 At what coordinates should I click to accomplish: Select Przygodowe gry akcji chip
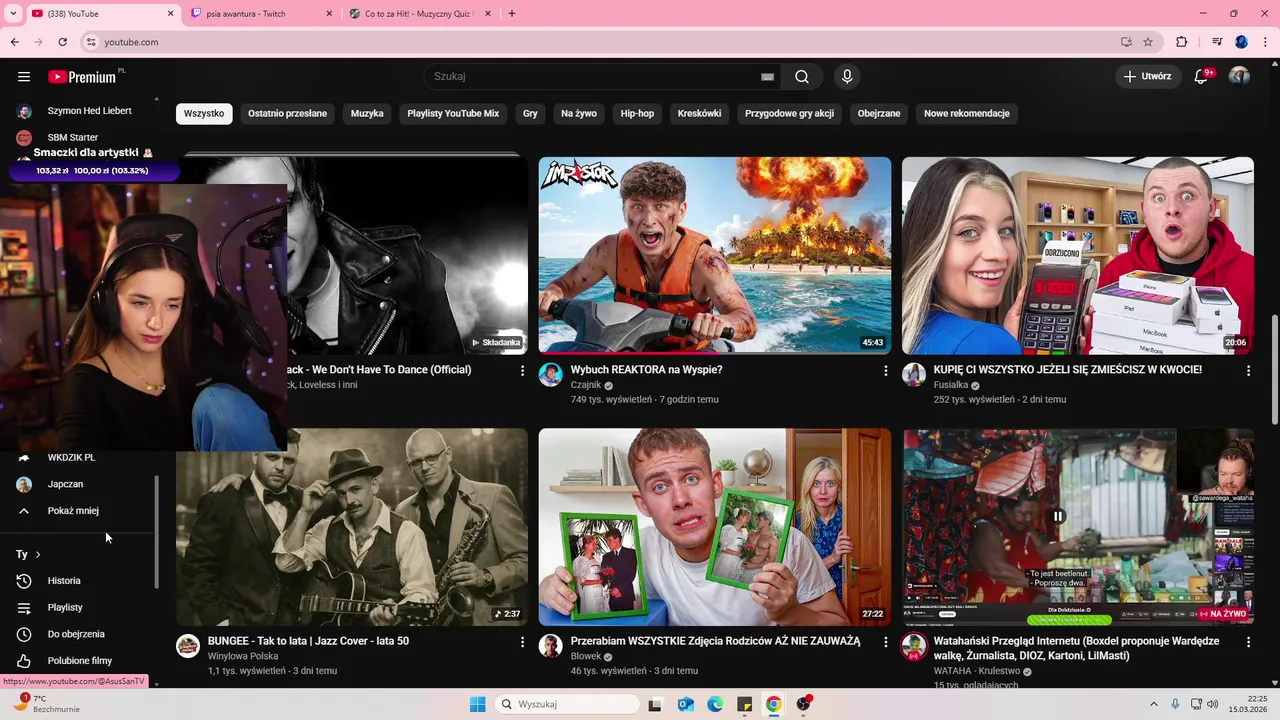click(x=789, y=114)
